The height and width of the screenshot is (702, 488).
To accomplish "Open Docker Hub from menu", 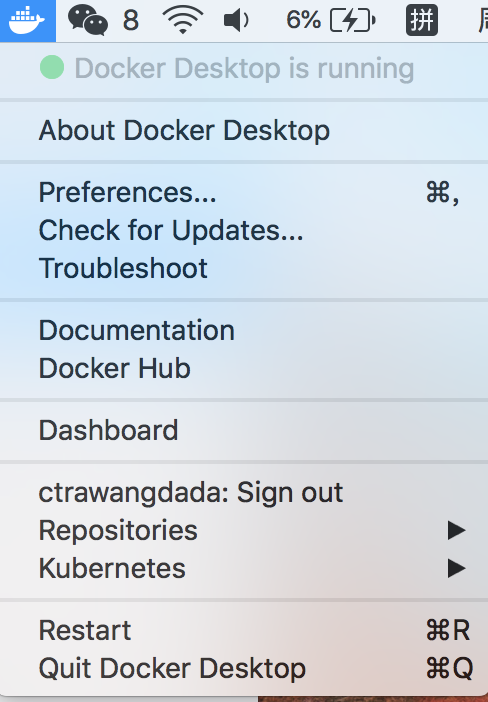I will (x=244, y=368).
